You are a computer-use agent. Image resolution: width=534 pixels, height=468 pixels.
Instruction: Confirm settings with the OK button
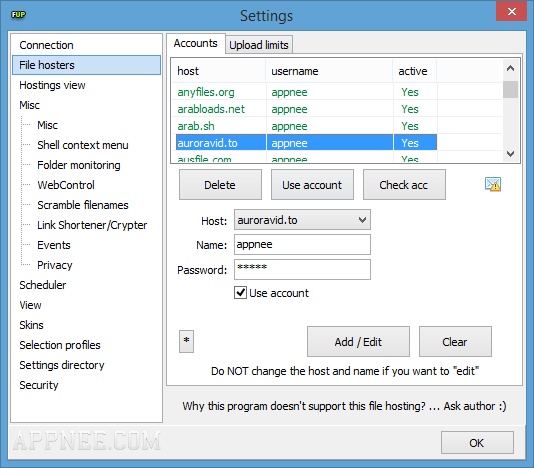477,442
